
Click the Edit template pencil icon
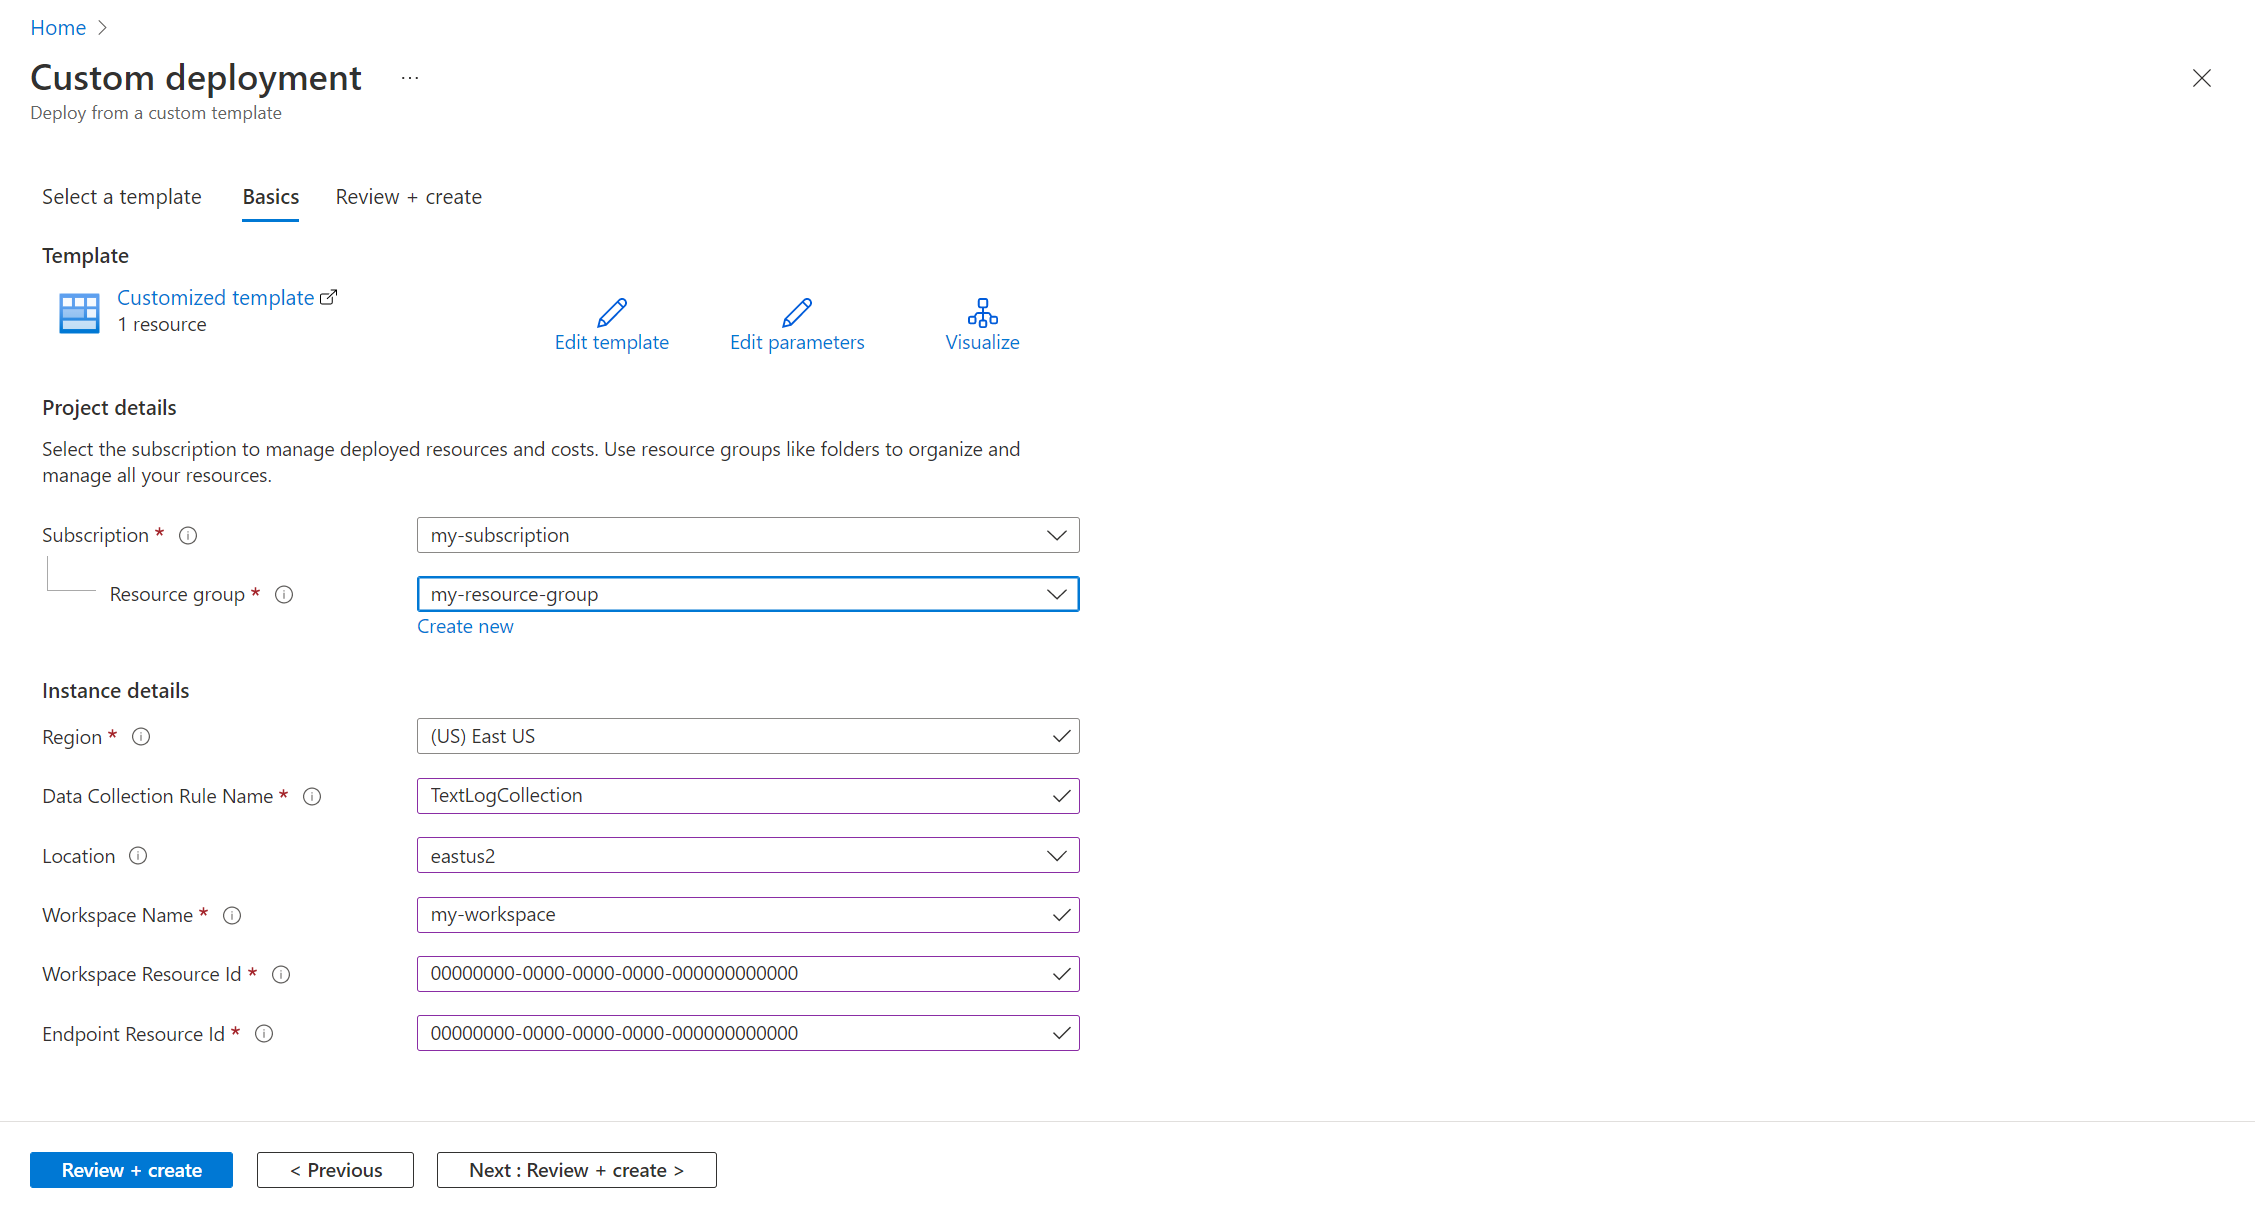[611, 313]
